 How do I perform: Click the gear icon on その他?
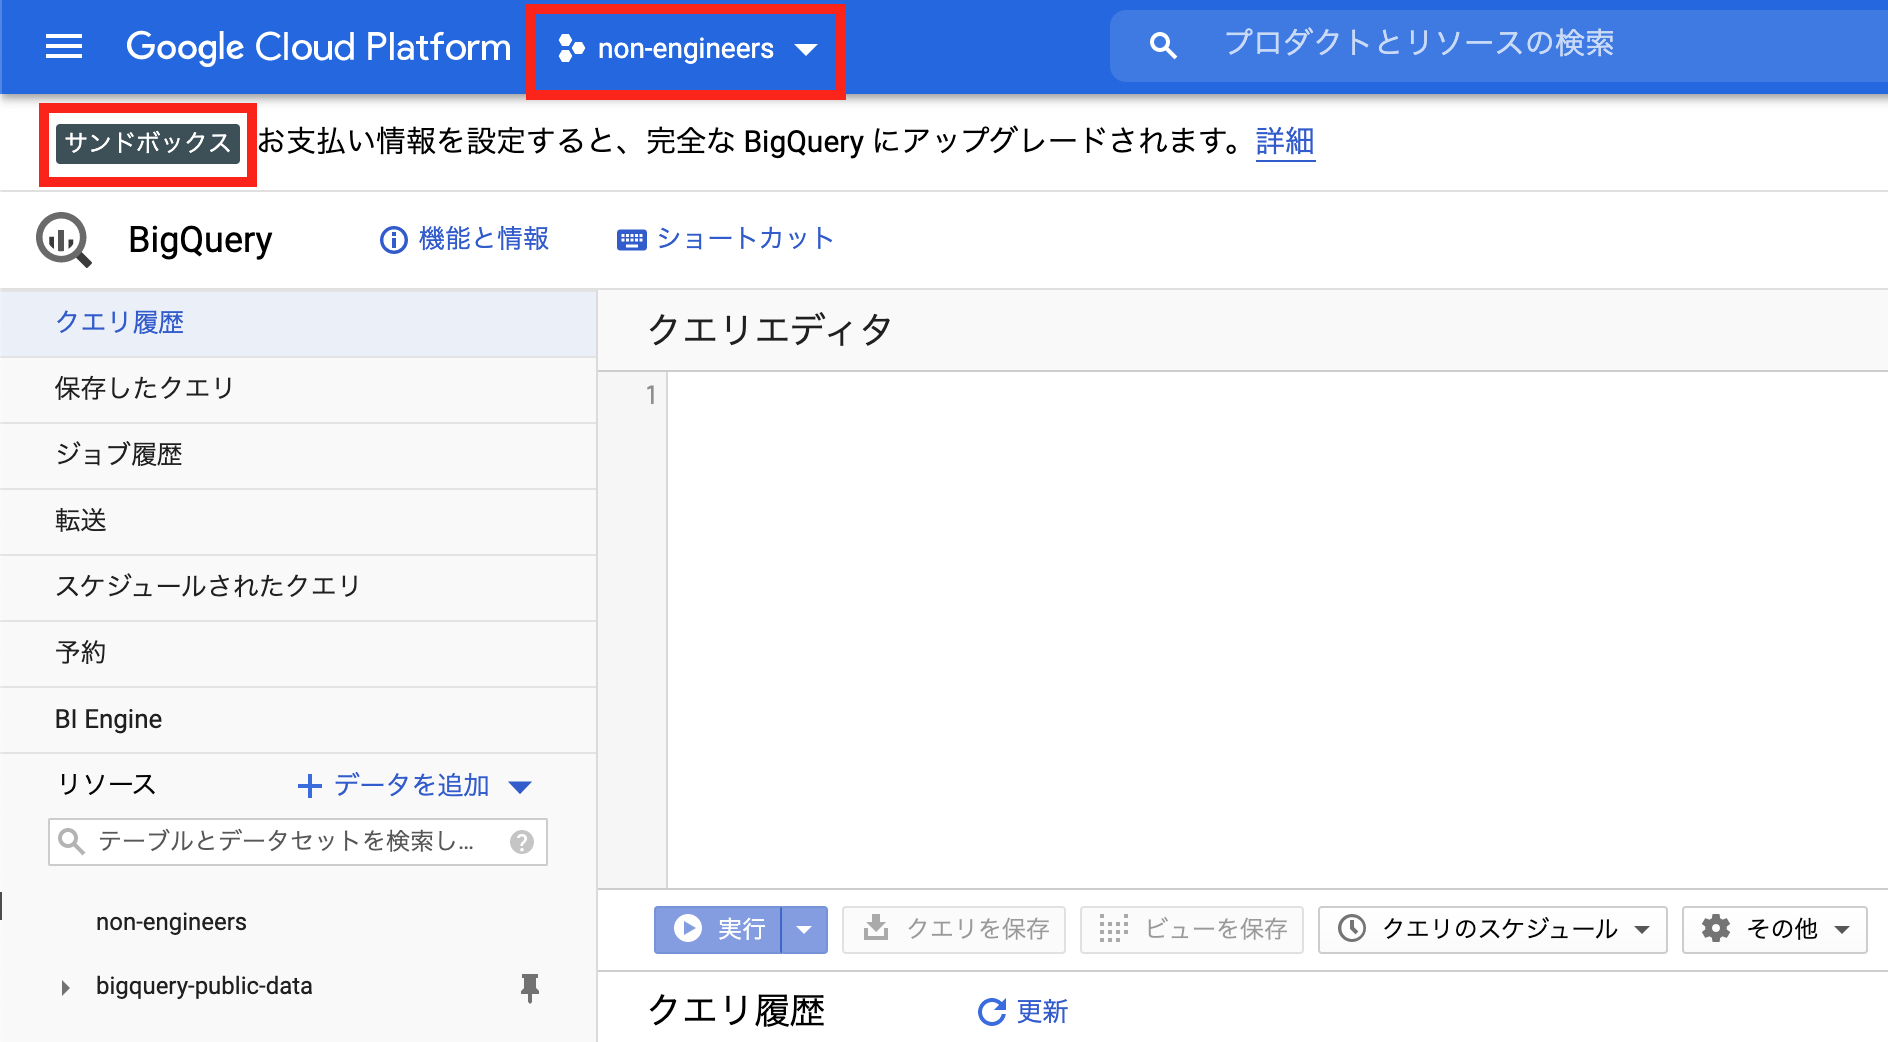(1716, 928)
